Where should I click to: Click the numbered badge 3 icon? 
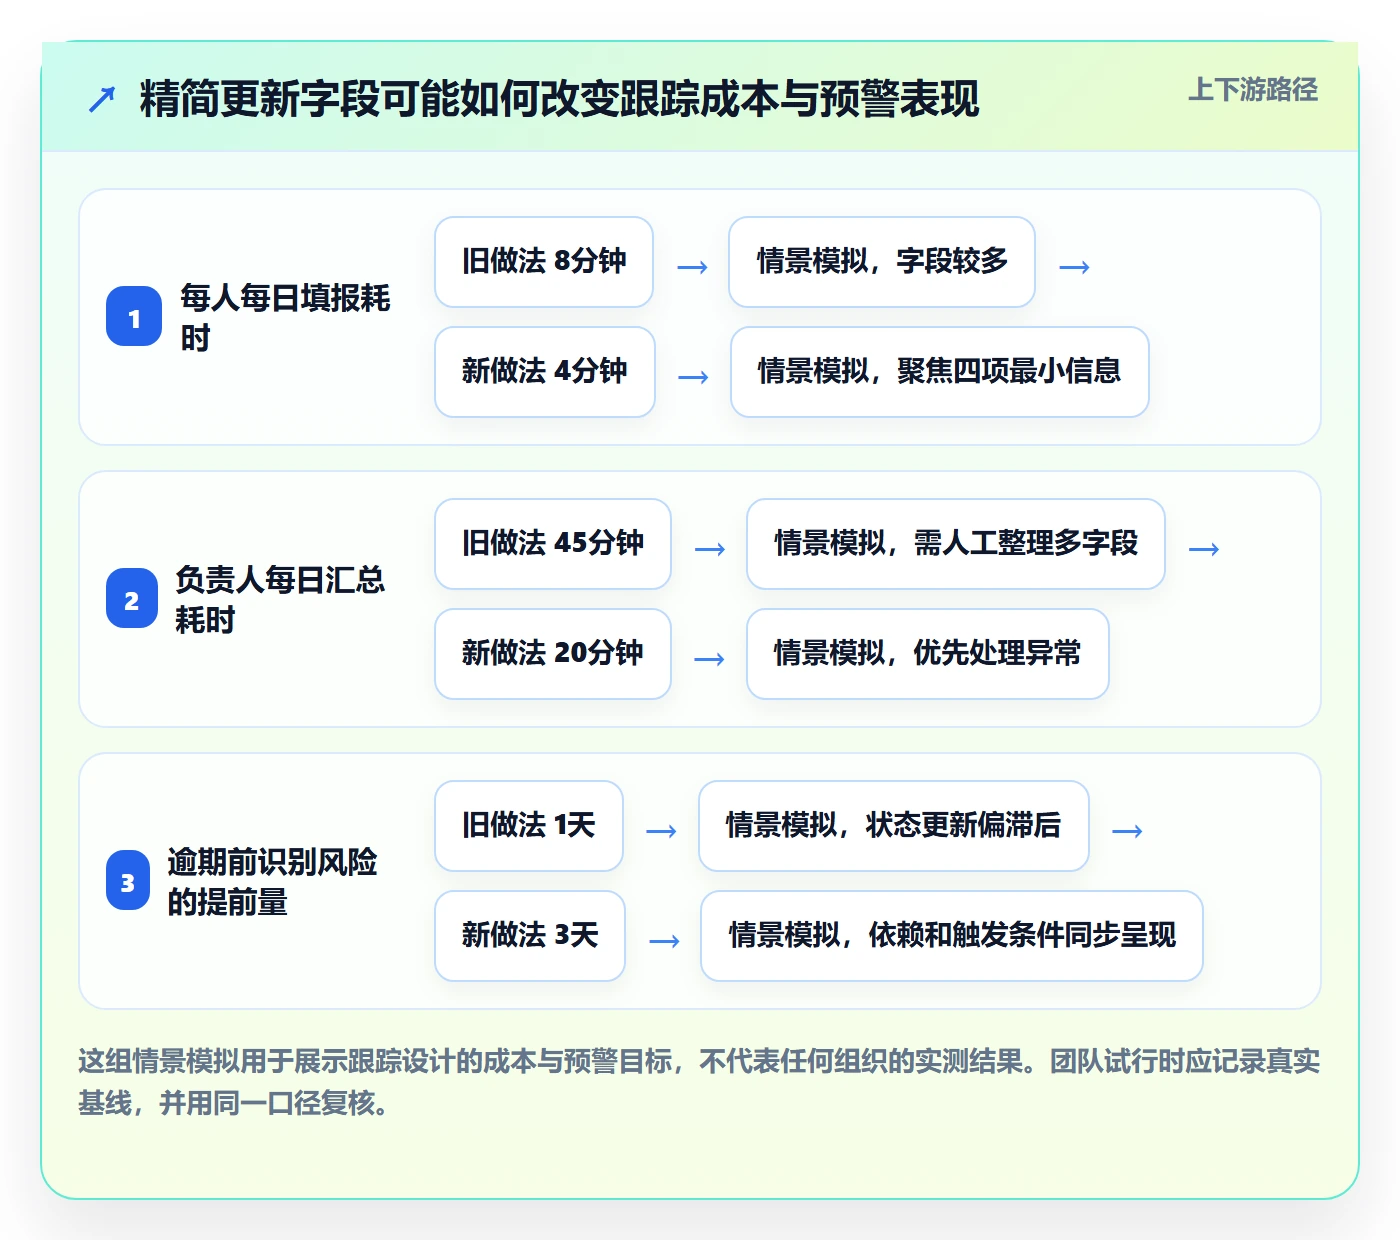(x=128, y=881)
